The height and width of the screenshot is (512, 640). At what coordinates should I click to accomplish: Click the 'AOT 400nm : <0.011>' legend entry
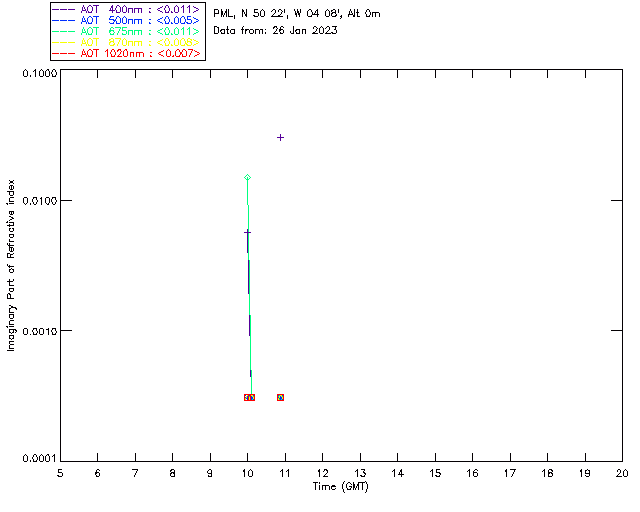tap(126, 9)
